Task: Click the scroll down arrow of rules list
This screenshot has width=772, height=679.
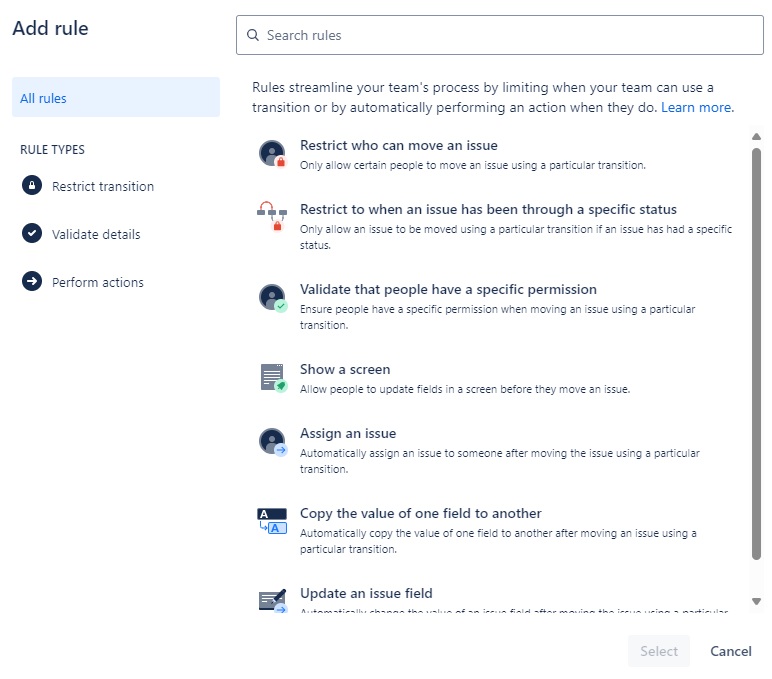Action: click(x=757, y=601)
